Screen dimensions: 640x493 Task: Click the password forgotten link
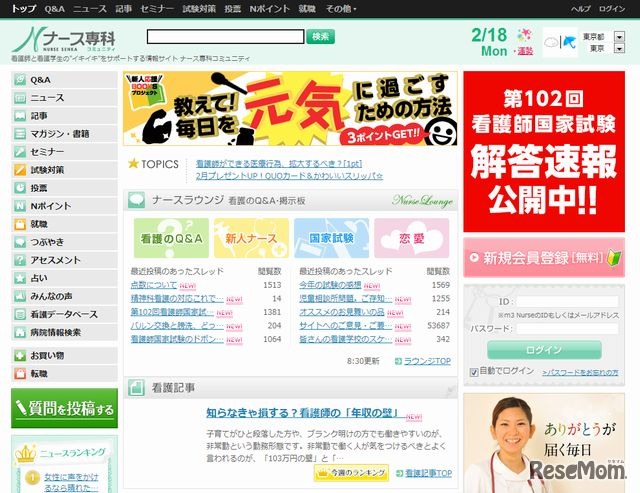click(x=580, y=373)
